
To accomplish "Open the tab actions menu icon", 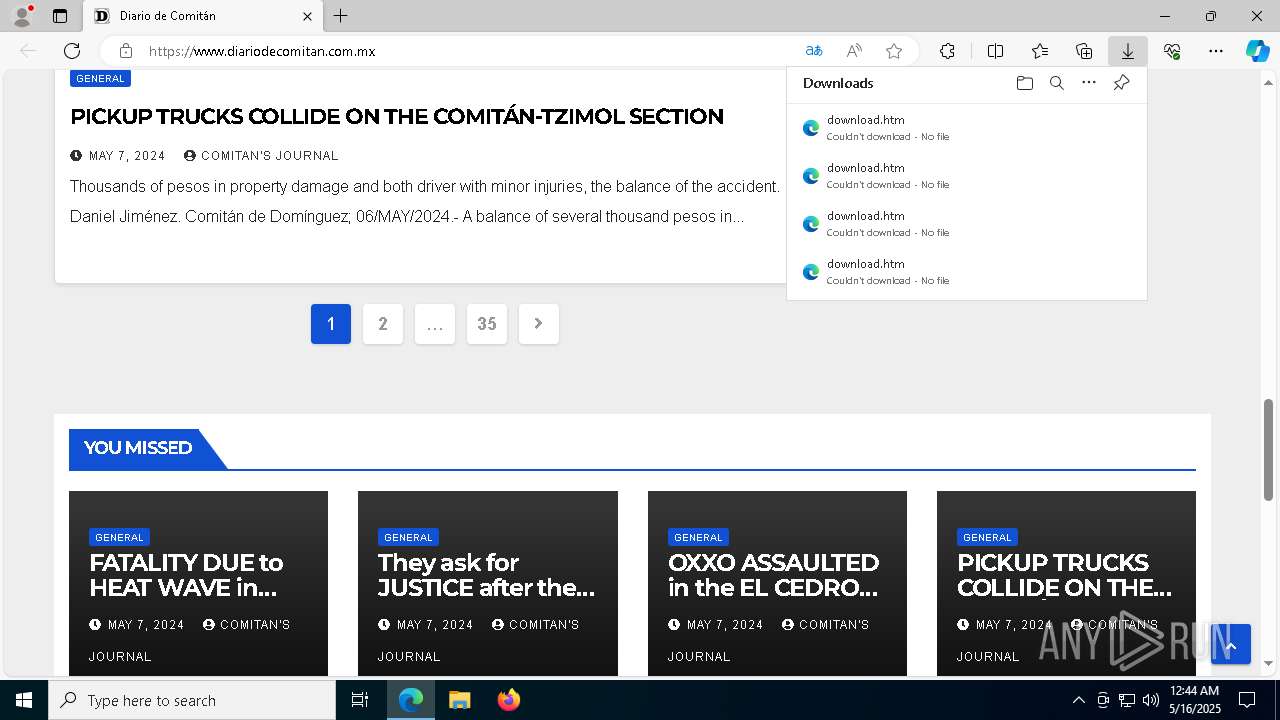I will [x=60, y=16].
